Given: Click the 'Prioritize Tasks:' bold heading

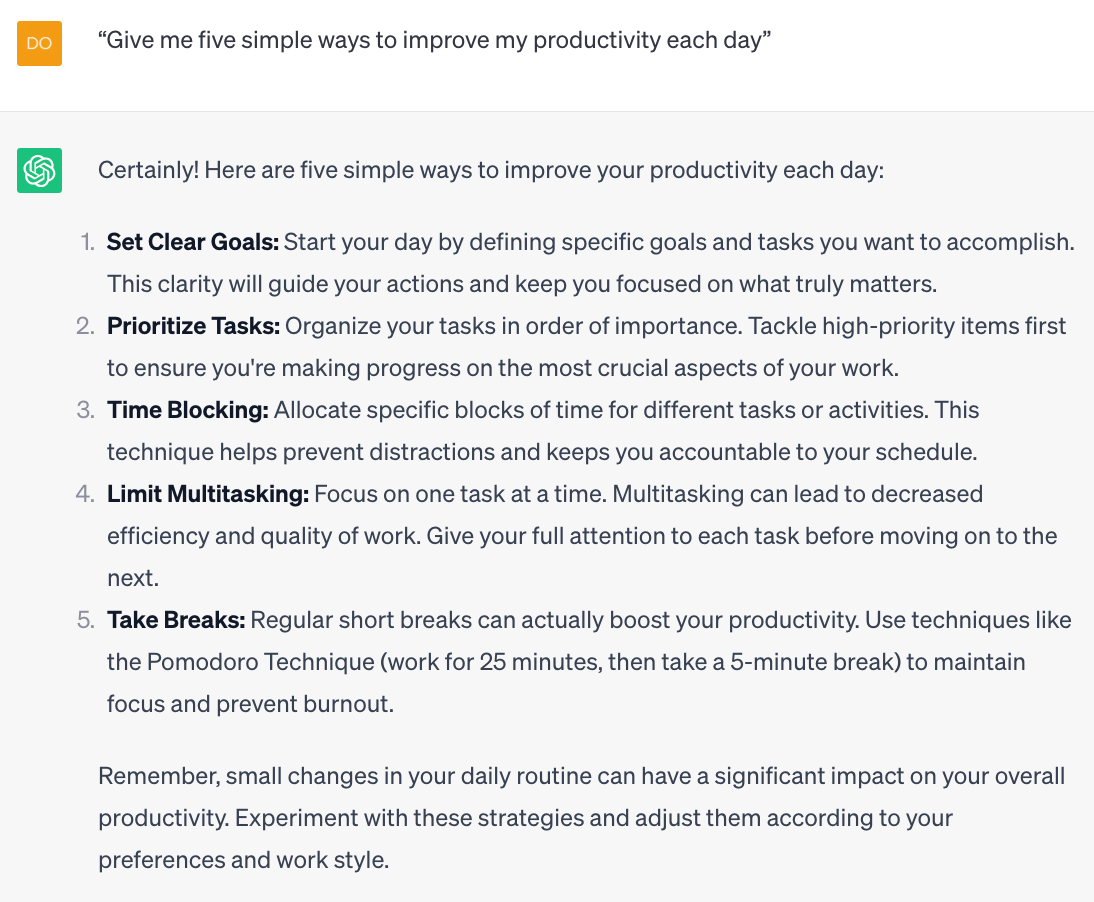Looking at the screenshot, I should click(x=193, y=326).
